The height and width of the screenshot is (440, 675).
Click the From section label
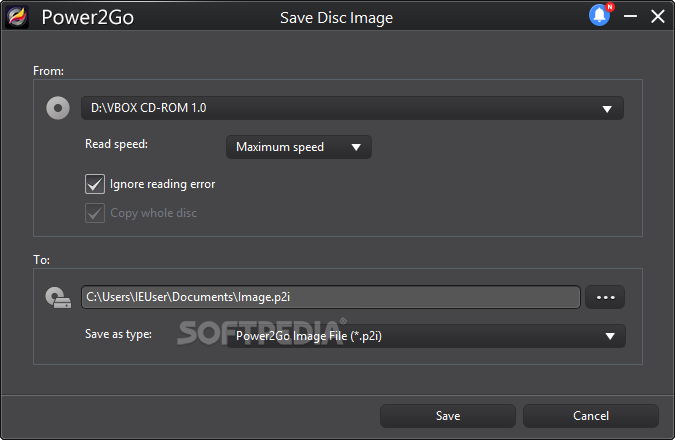(48, 71)
